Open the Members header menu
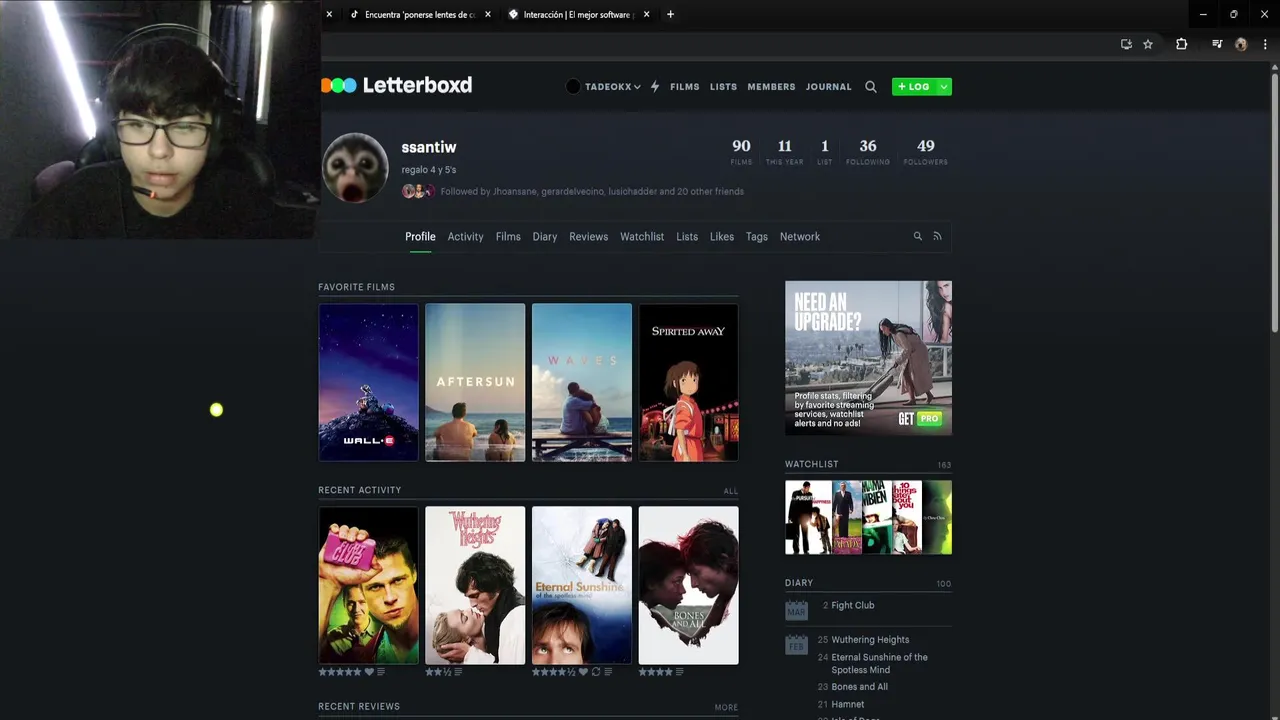The image size is (1280, 720). click(771, 87)
